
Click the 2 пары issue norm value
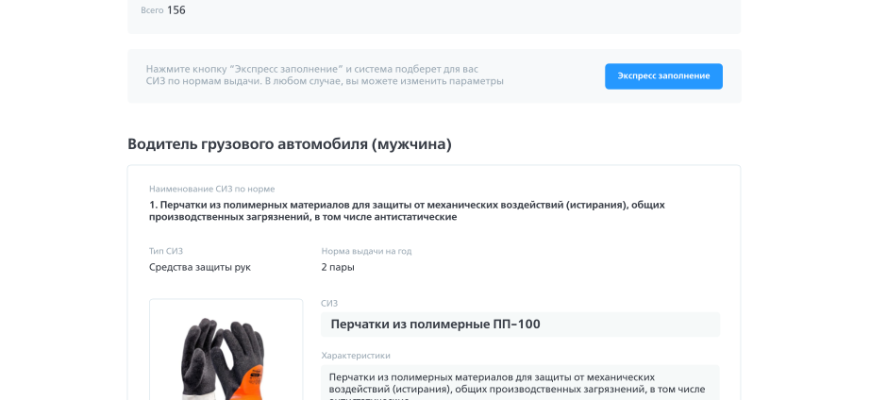338,267
